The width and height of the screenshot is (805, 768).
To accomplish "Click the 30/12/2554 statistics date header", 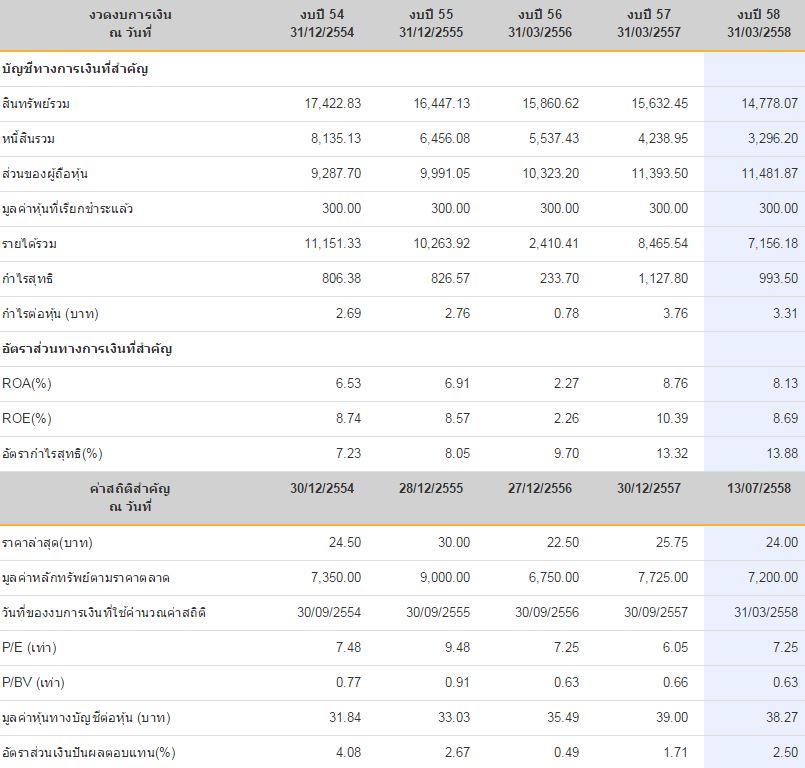I will pyautogui.click(x=322, y=488).
